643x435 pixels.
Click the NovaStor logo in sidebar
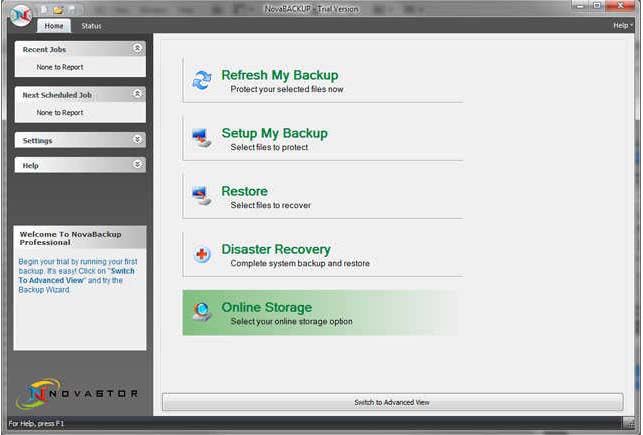77,392
